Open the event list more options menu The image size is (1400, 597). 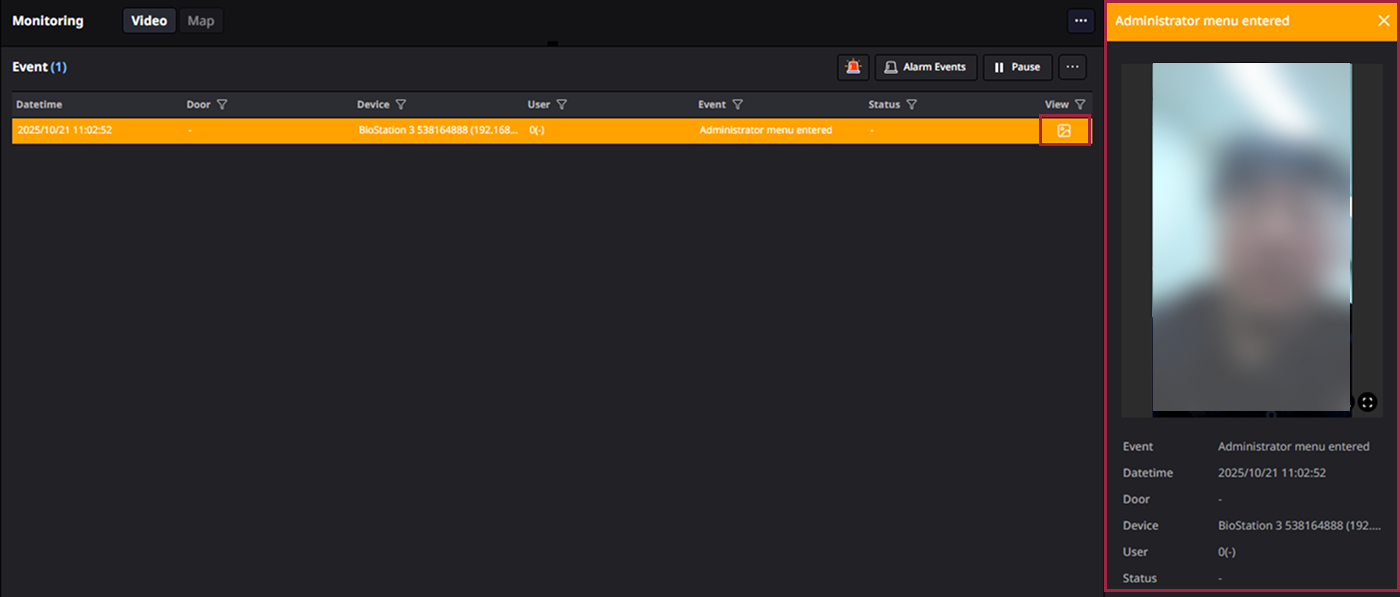[x=1072, y=67]
